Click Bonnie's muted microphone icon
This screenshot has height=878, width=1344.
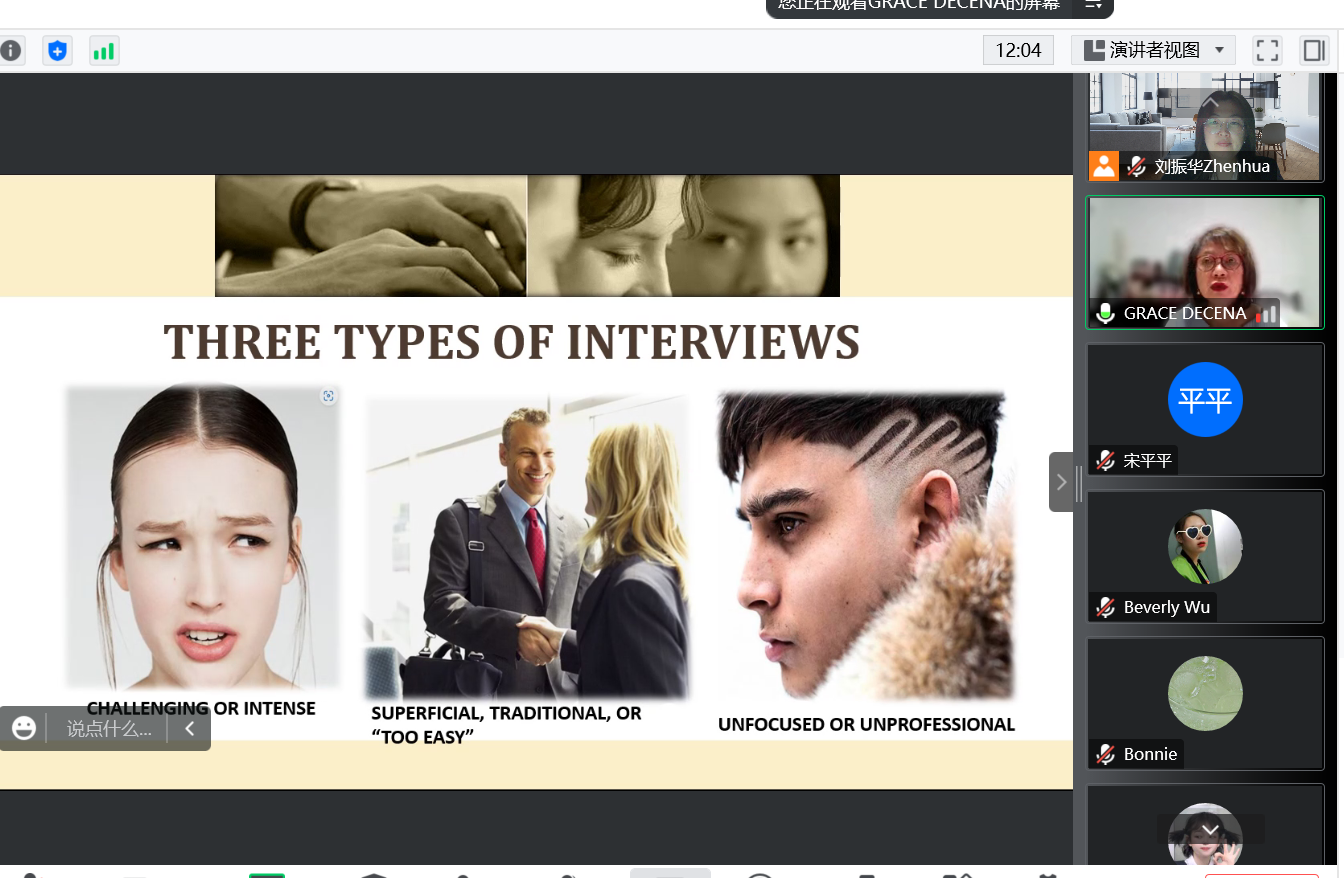tap(1106, 754)
